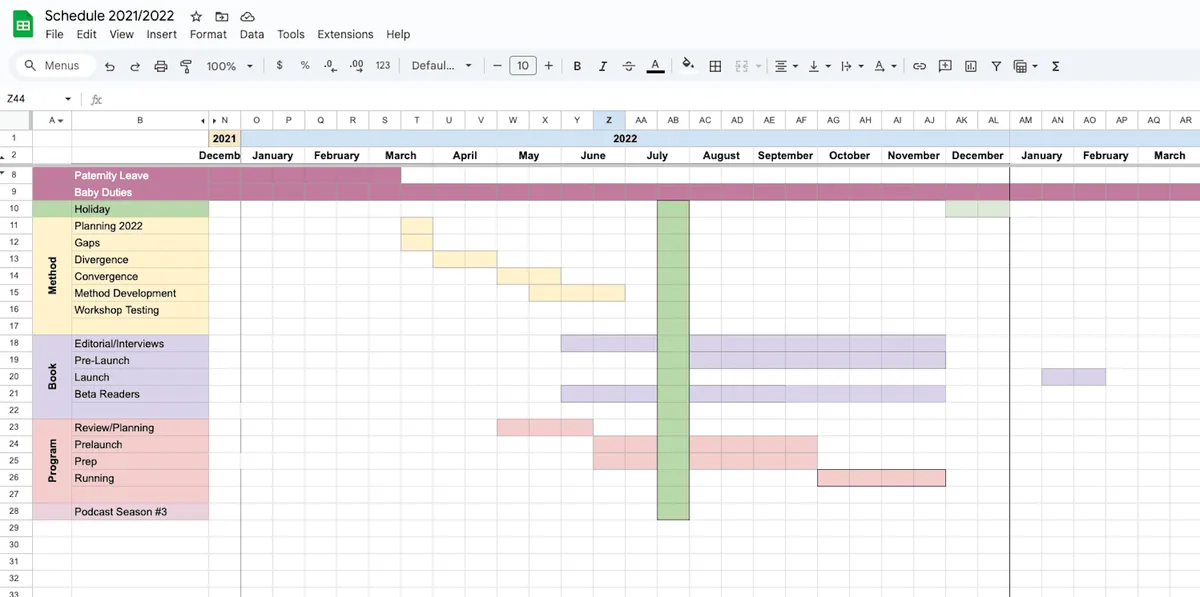Select the Paternity Leave cell
Viewport: 1200px width, 597px height.
click(140, 175)
